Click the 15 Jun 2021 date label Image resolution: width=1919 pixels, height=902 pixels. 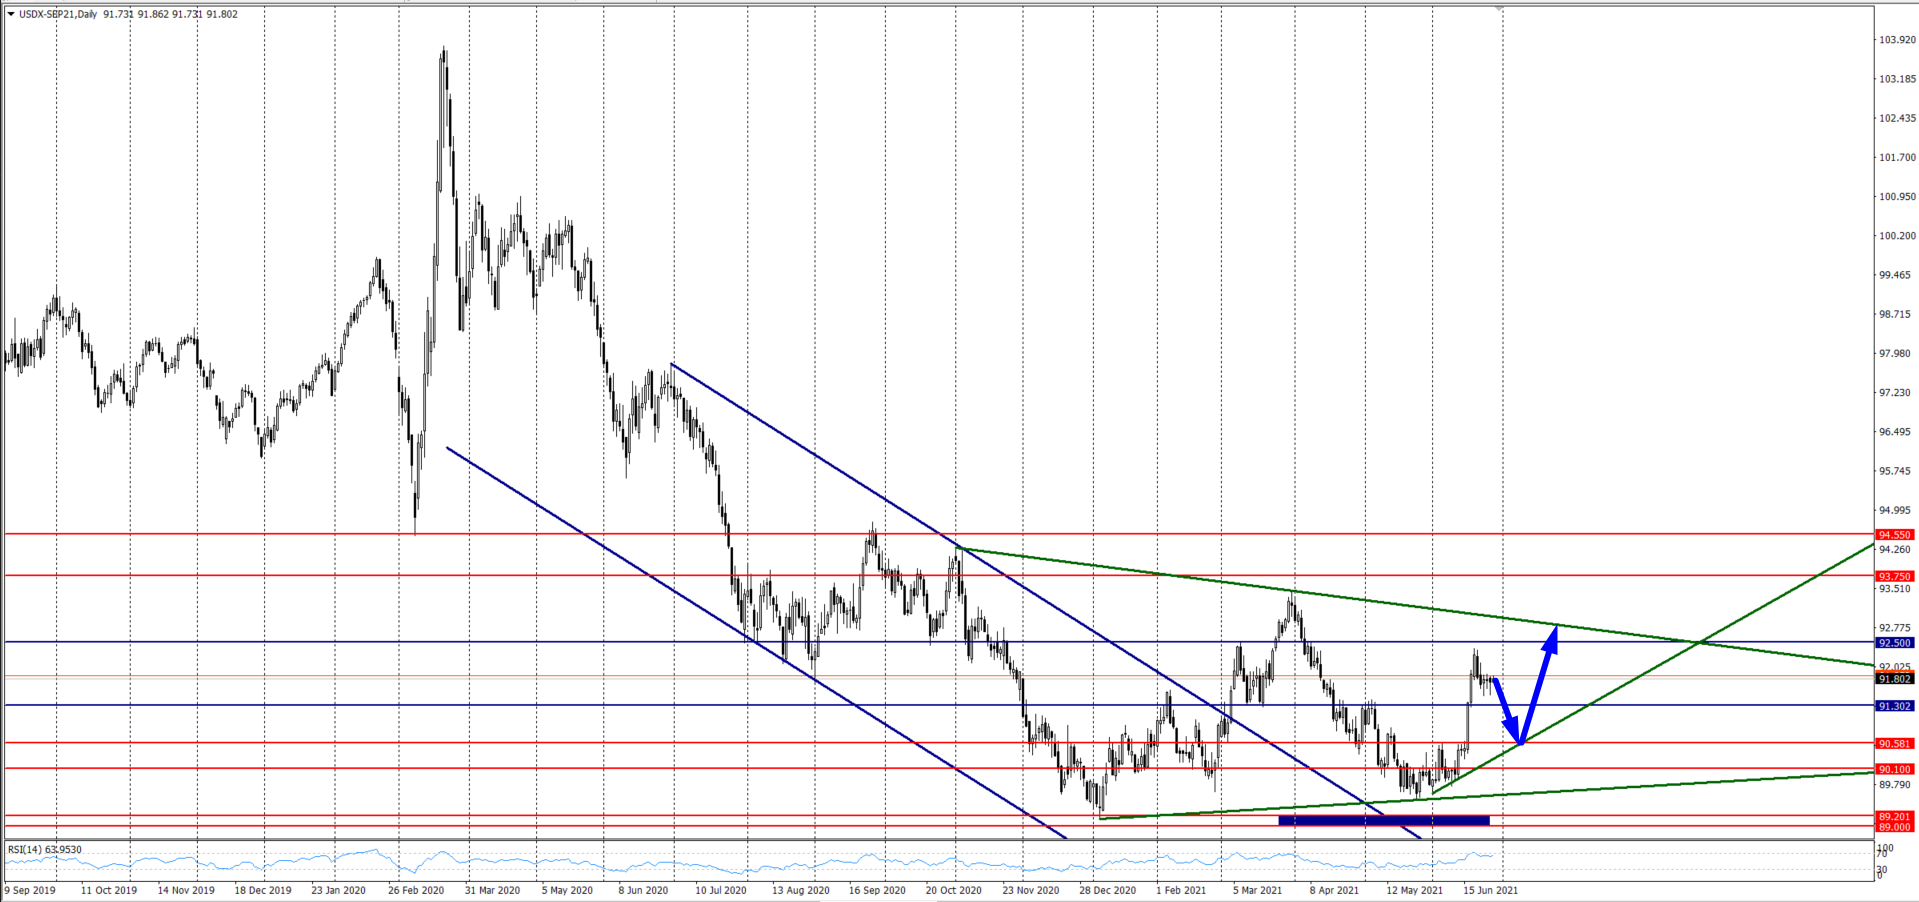click(1490, 890)
